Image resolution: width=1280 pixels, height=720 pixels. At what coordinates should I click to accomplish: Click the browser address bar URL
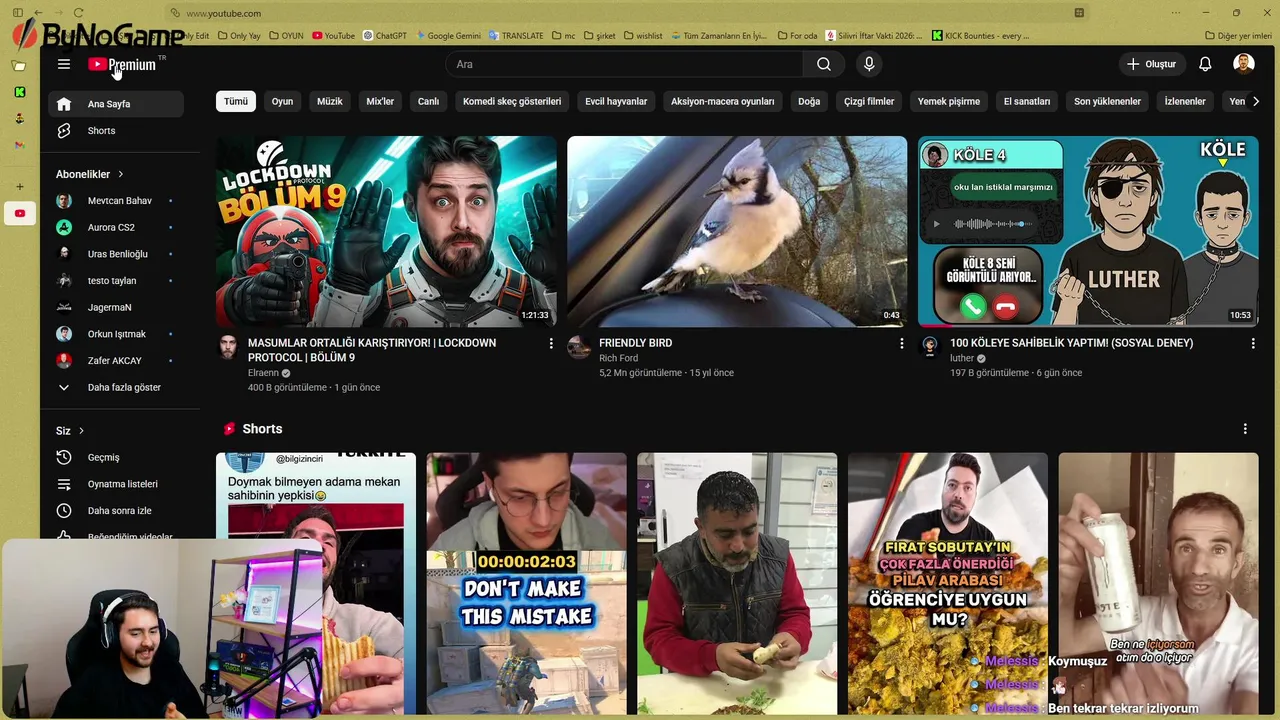tap(224, 13)
